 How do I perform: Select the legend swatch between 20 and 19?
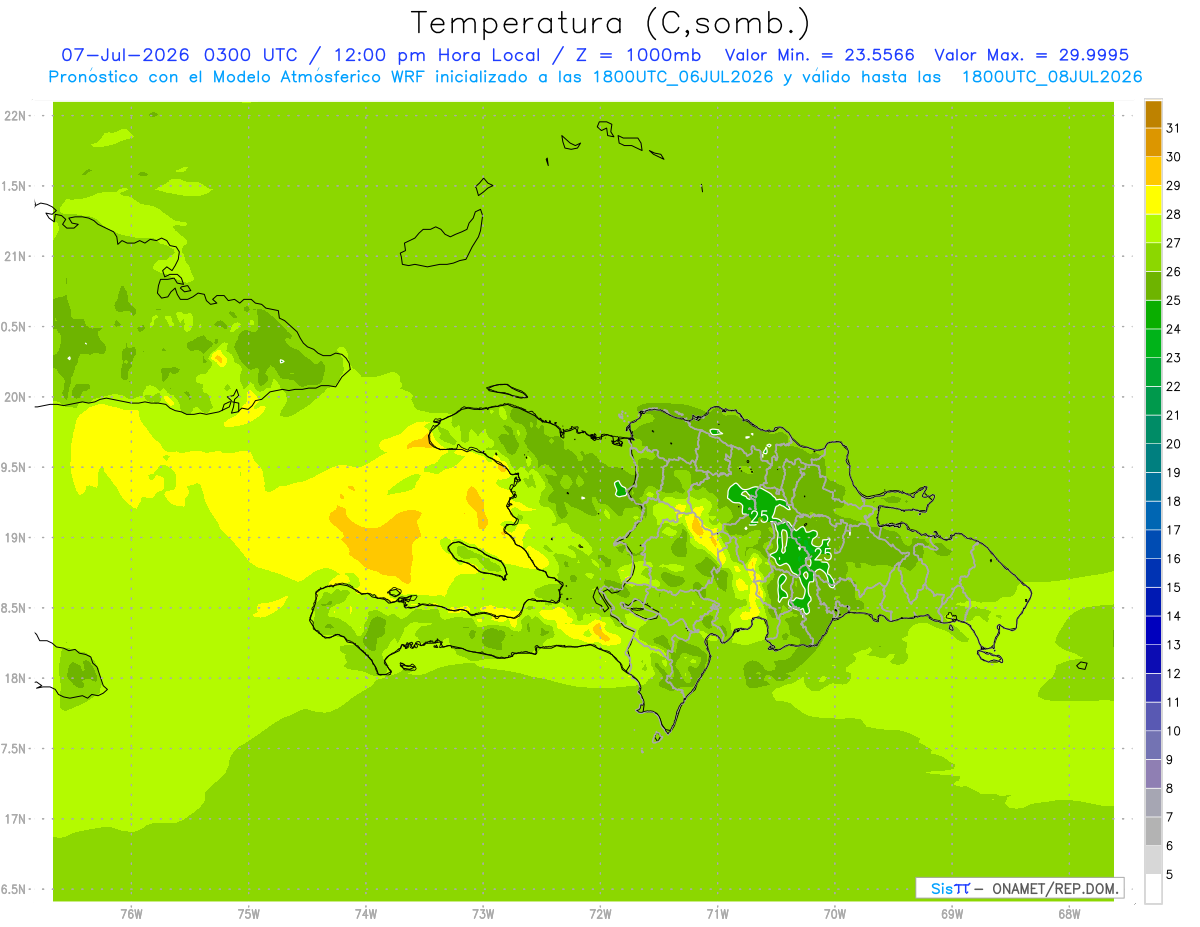(x=1153, y=458)
